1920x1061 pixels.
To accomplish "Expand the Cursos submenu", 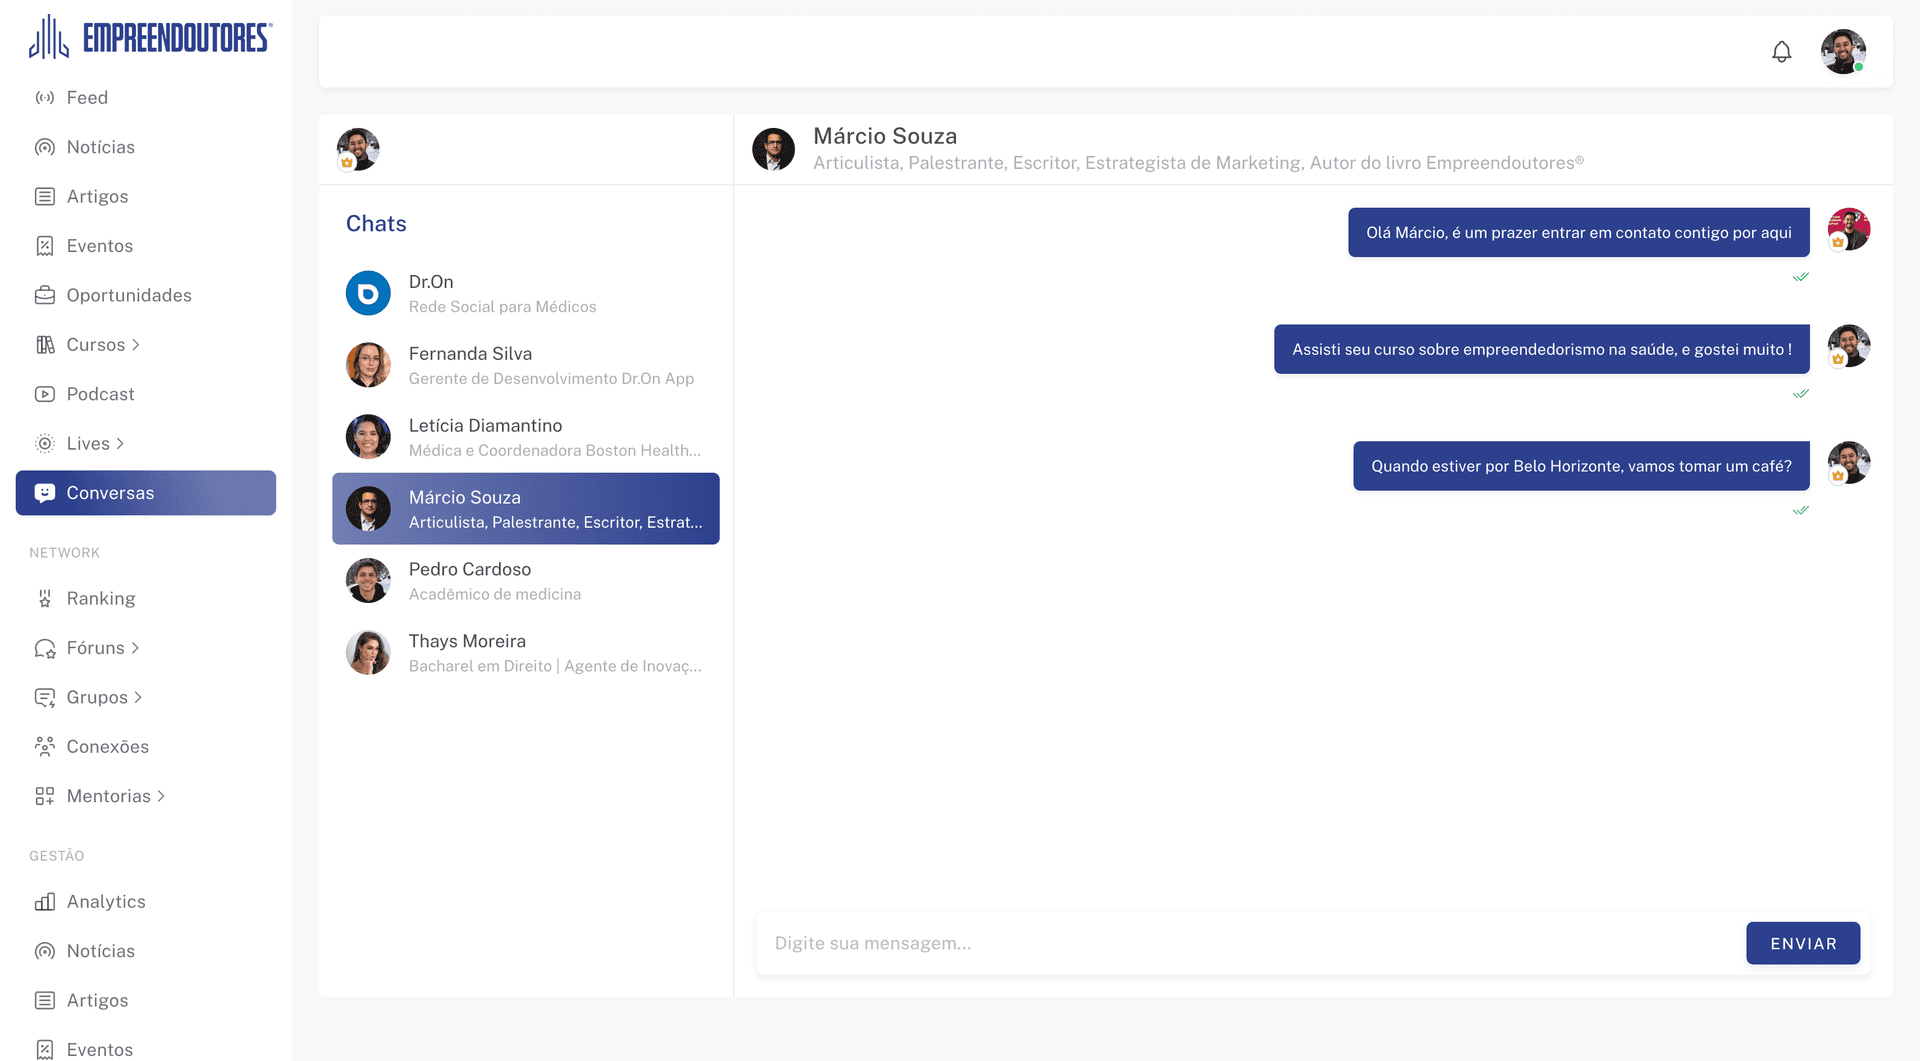I will tap(136, 345).
